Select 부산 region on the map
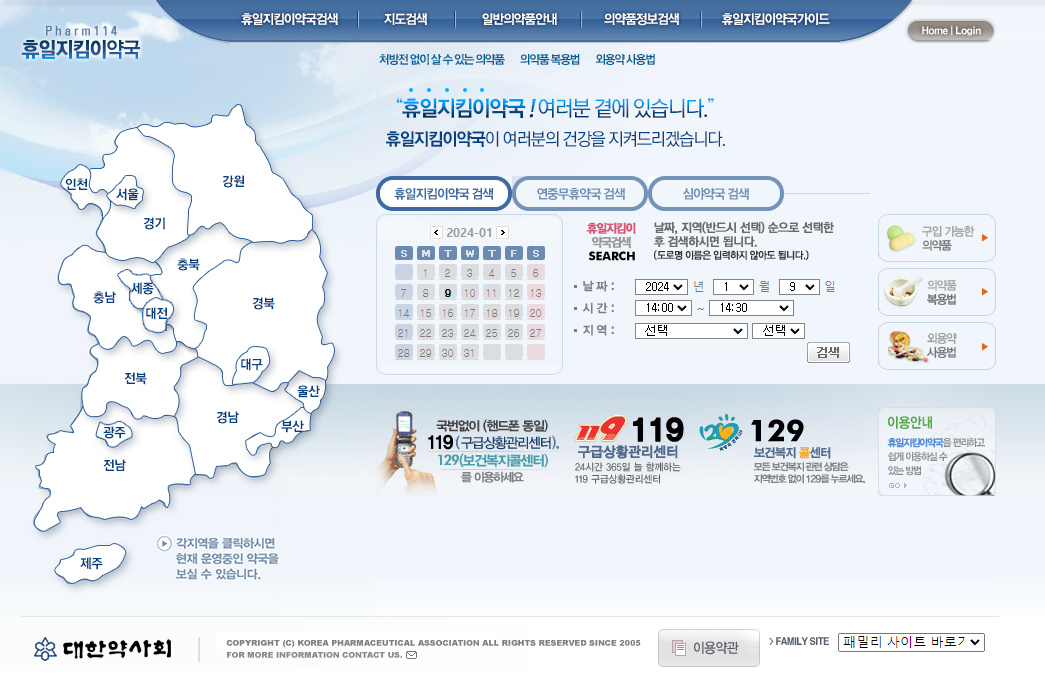This screenshot has height=693, width=1045. [292, 425]
